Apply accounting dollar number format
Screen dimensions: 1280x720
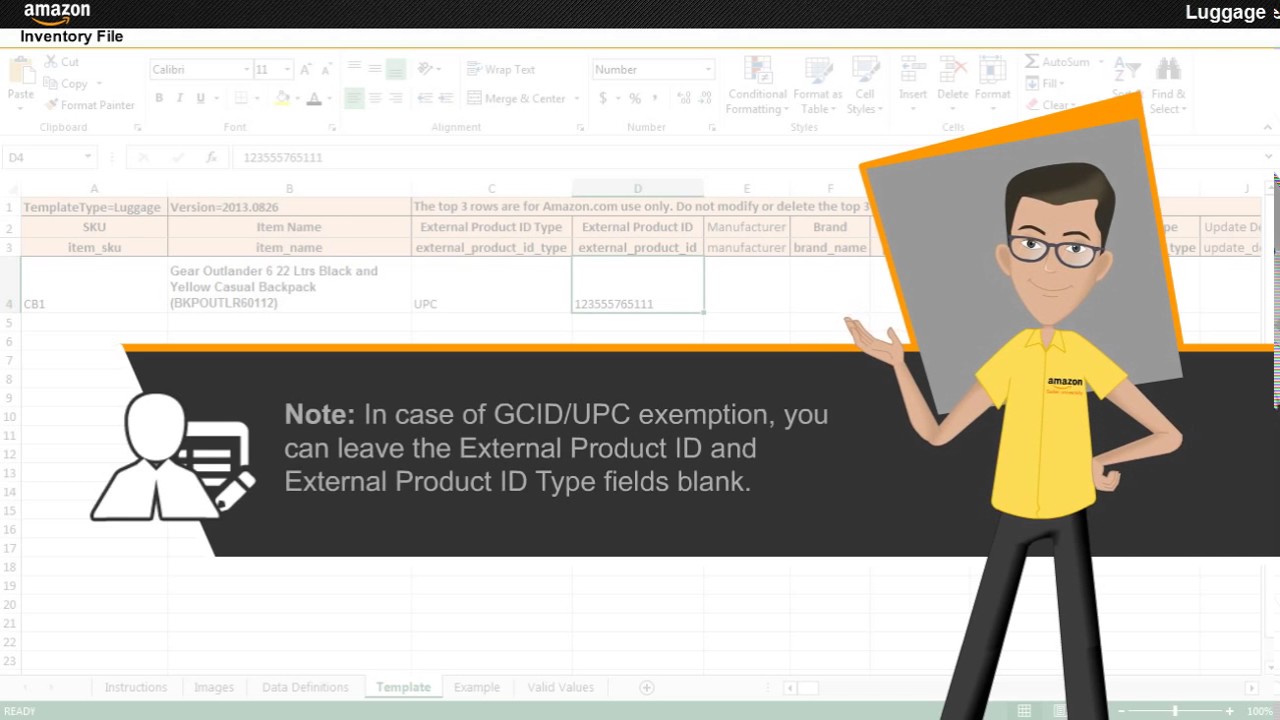(x=603, y=98)
